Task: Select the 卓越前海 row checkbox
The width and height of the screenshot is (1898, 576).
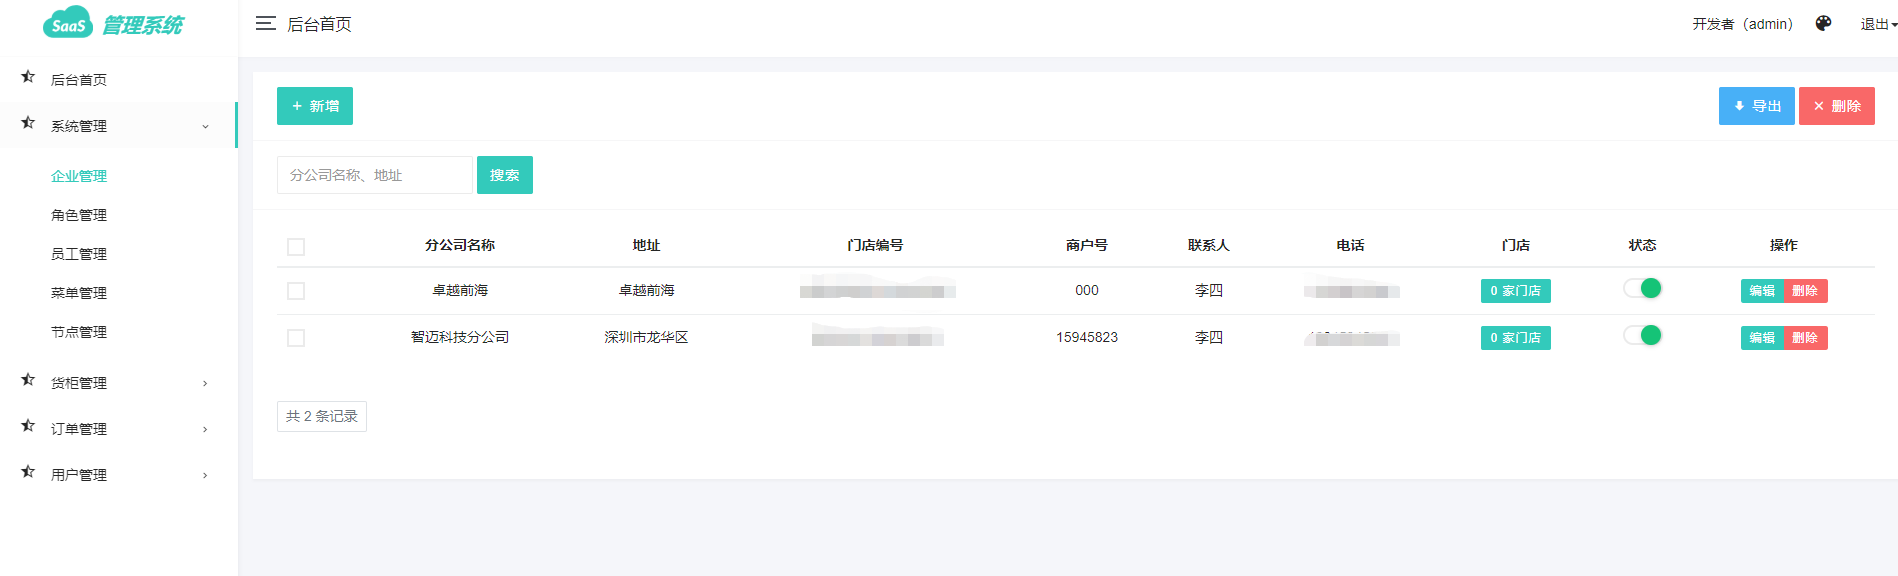Action: pyautogui.click(x=296, y=291)
